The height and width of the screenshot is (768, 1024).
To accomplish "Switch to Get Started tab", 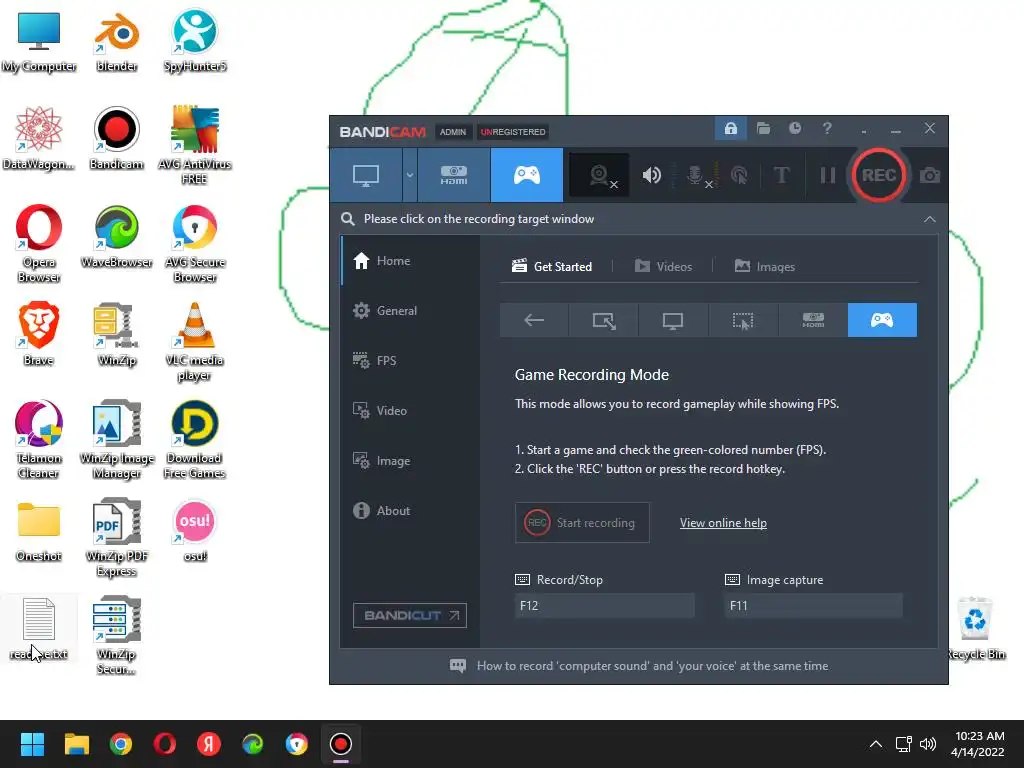I will [x=552, y=266].
